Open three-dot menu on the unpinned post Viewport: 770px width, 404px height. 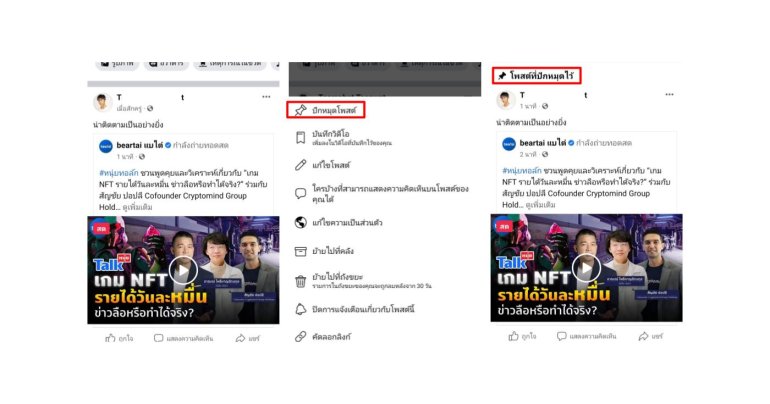tap(266, 97)
